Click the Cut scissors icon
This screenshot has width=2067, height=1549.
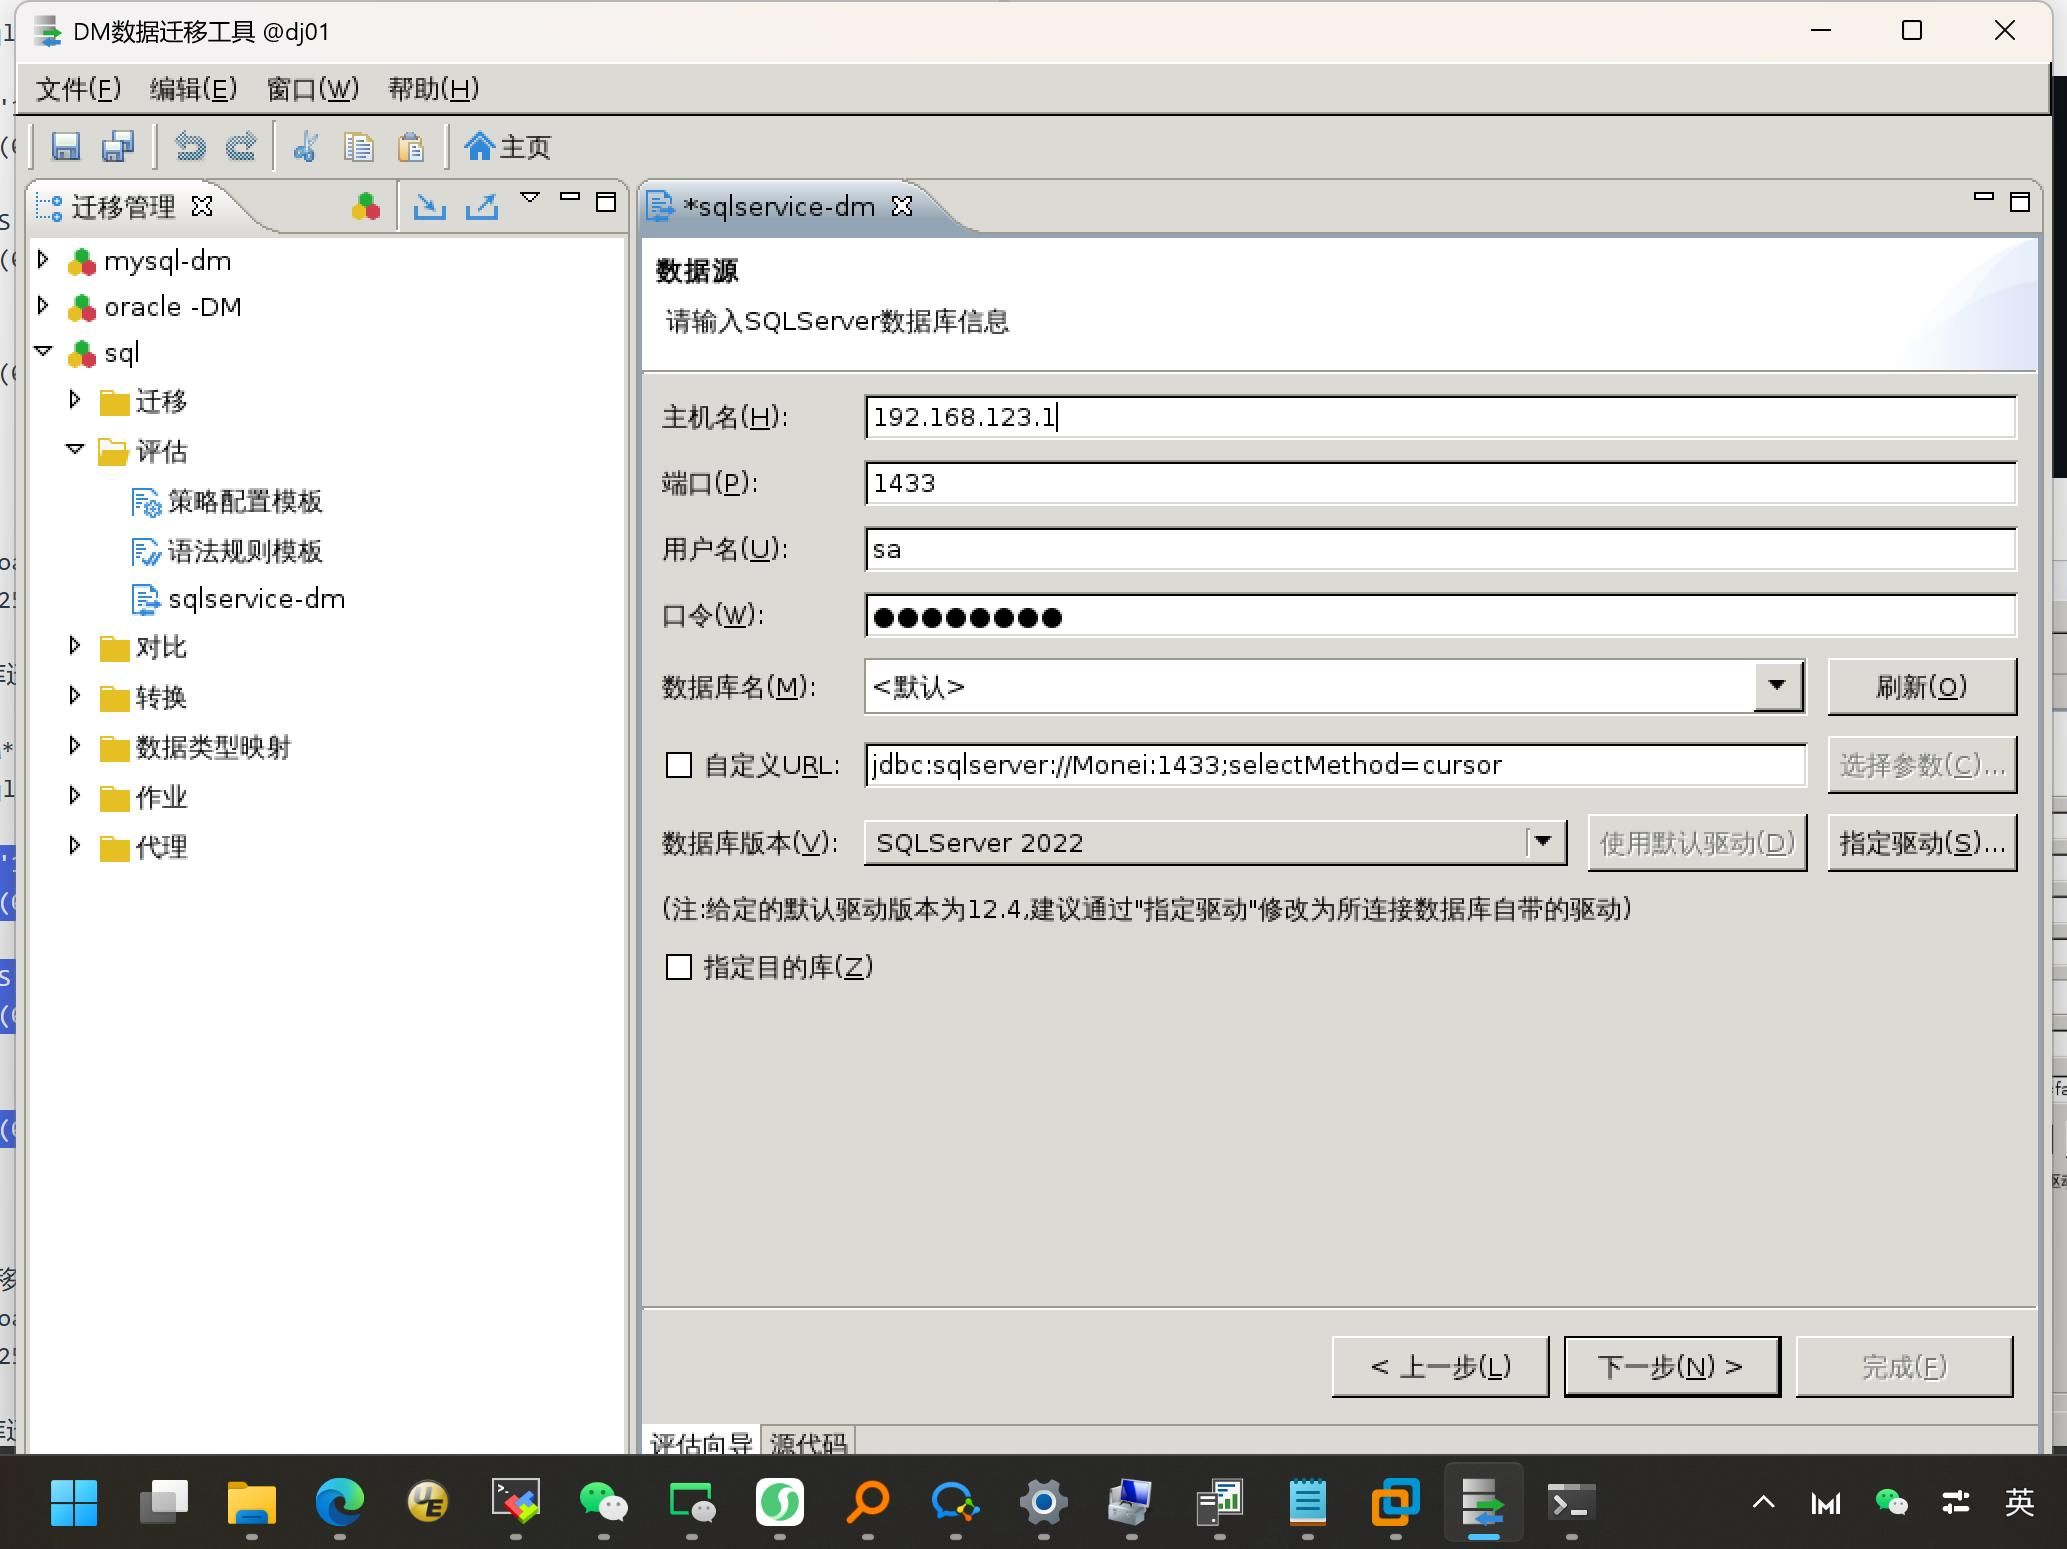tap(305, 147)
